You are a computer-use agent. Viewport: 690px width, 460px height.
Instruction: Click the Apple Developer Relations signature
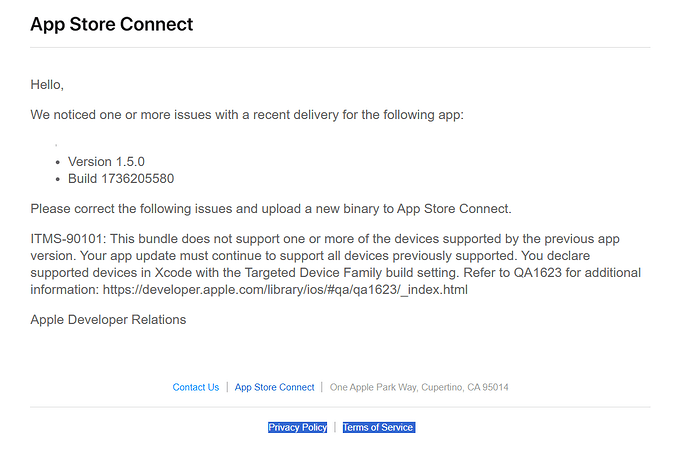point(108,320)
